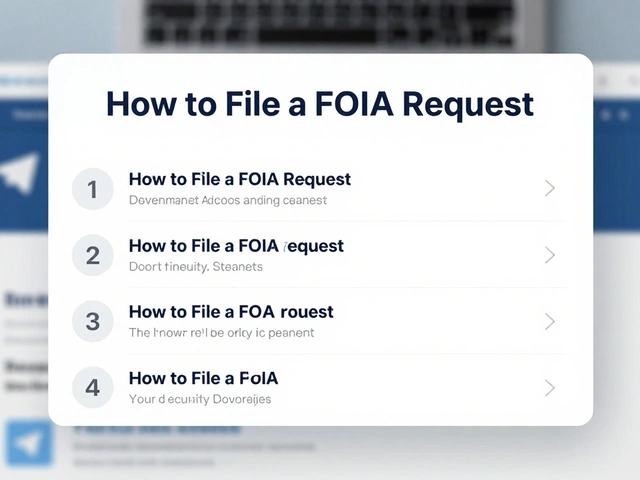Expand the chevron beside item 3
The image size is (640, 480).
coord(549,321)
